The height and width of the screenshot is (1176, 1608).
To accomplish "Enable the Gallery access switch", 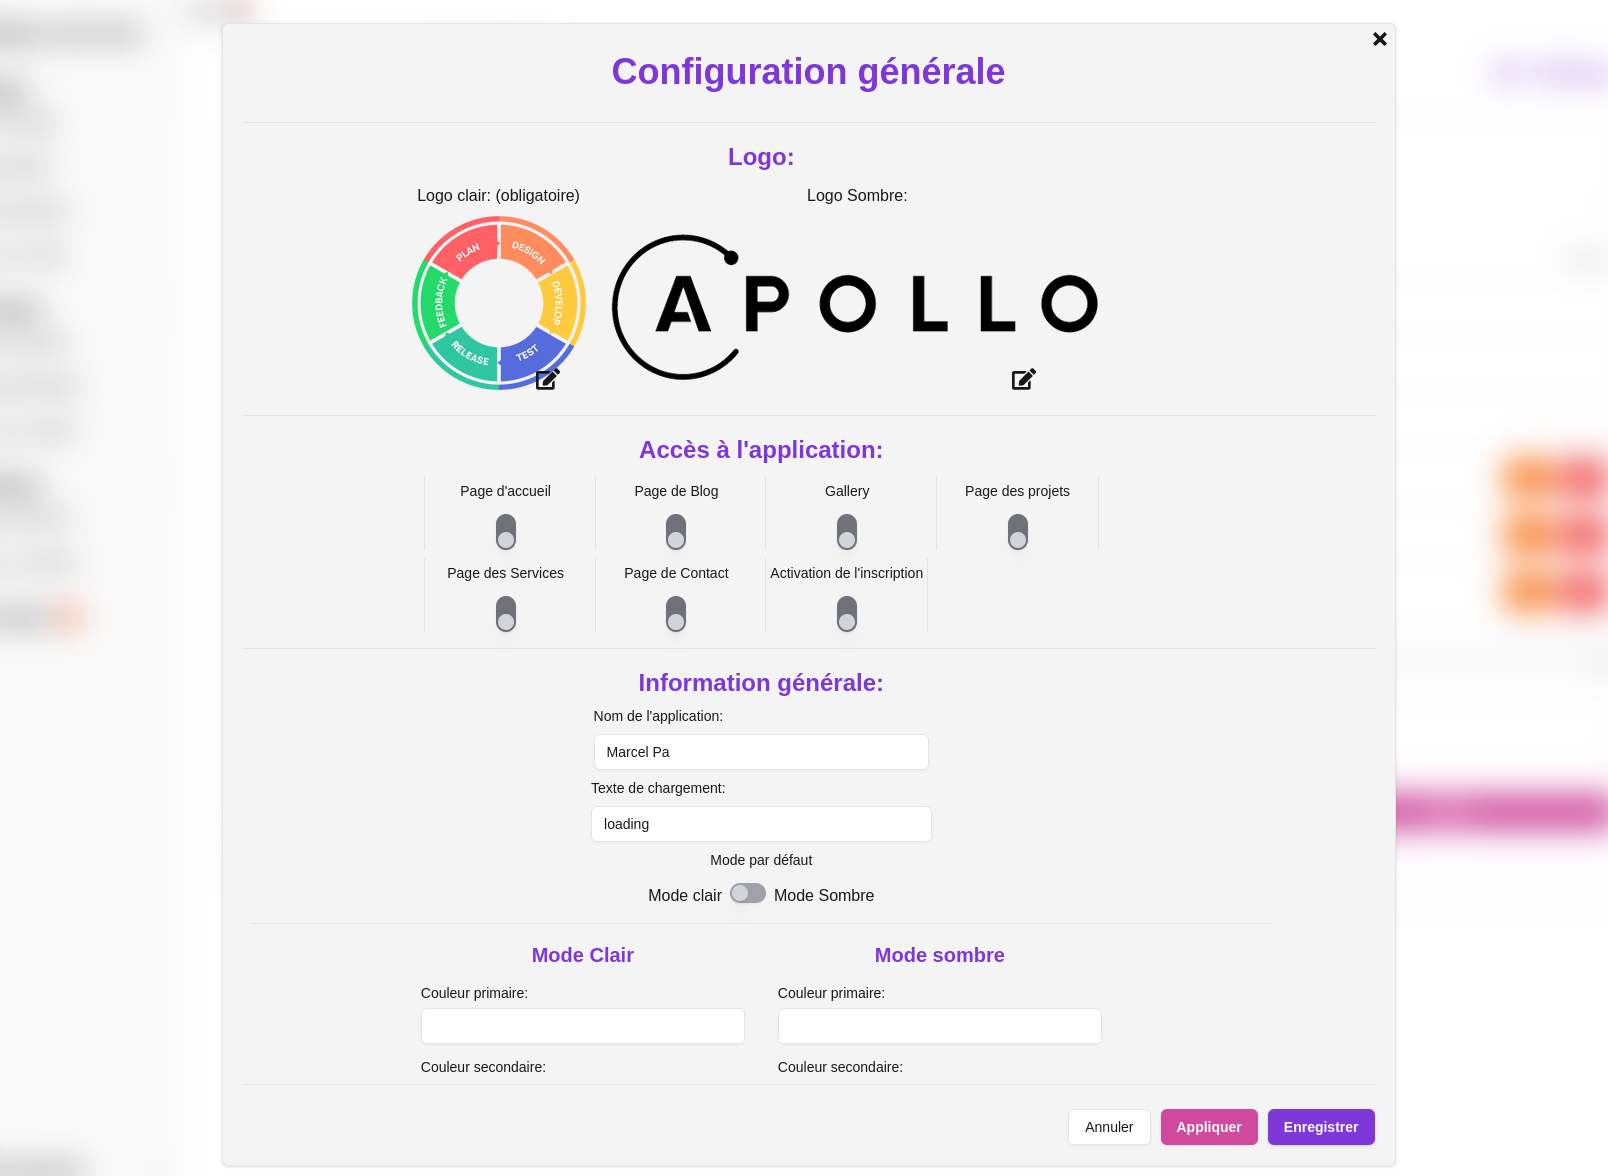I will pos(847,532).
